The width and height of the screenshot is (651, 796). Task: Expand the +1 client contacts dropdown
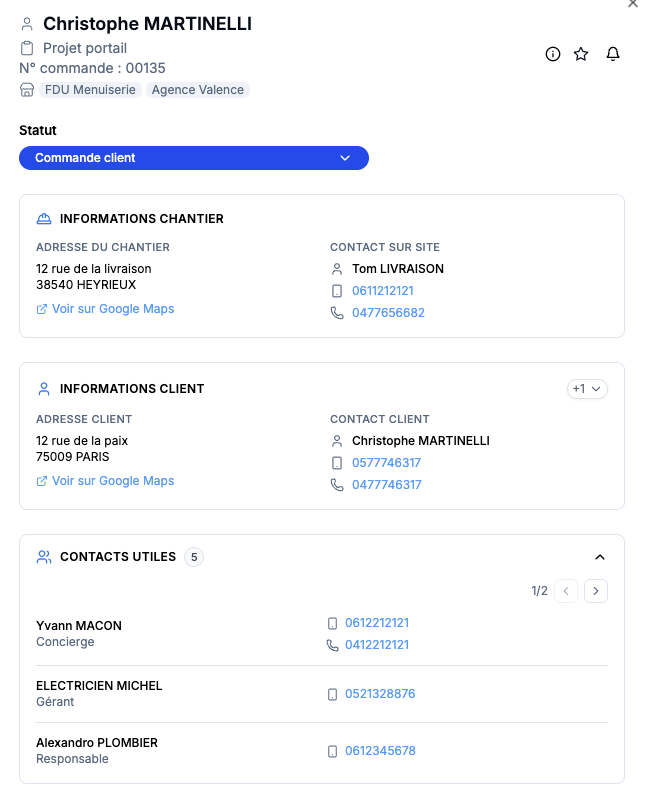(x=587, y=389)
